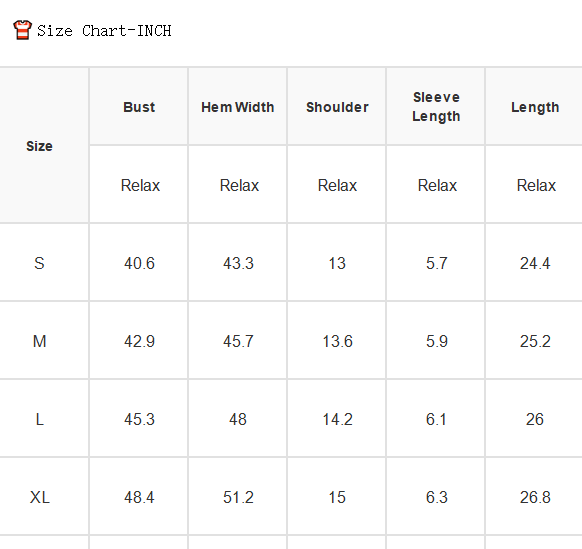Select the XL size row label
Image resolution: width=582 pixels, height=549 pixels.
coord(39,497)
